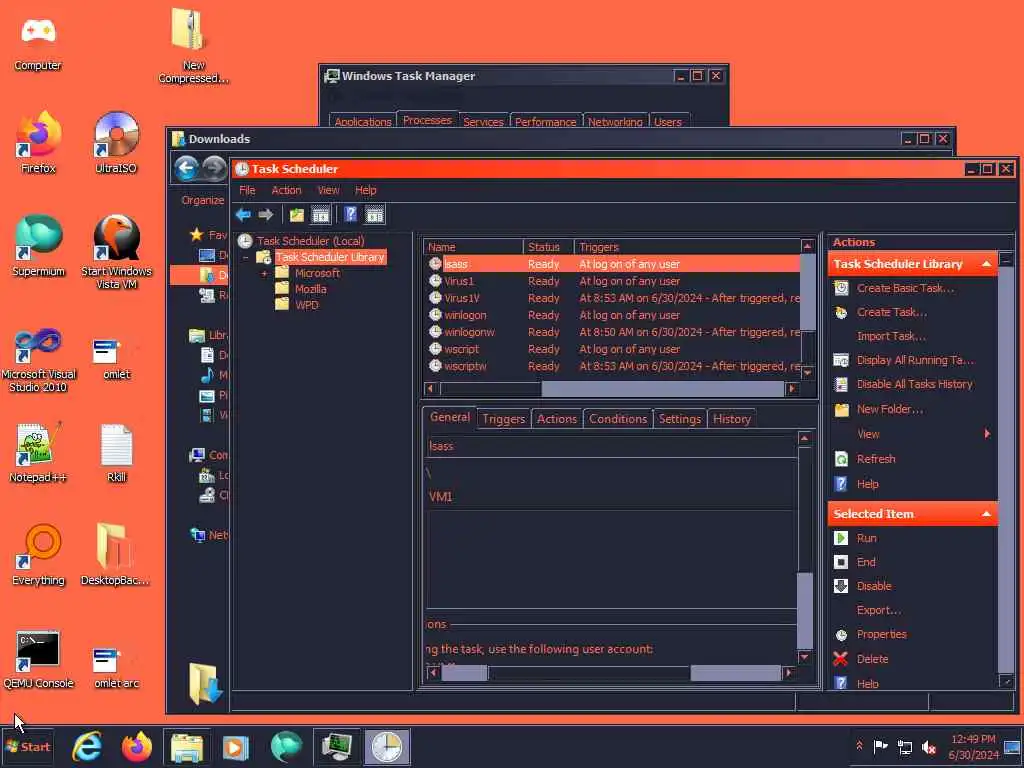
Task: Click Organize in Downloads window
Action: [x=202, y=200]
